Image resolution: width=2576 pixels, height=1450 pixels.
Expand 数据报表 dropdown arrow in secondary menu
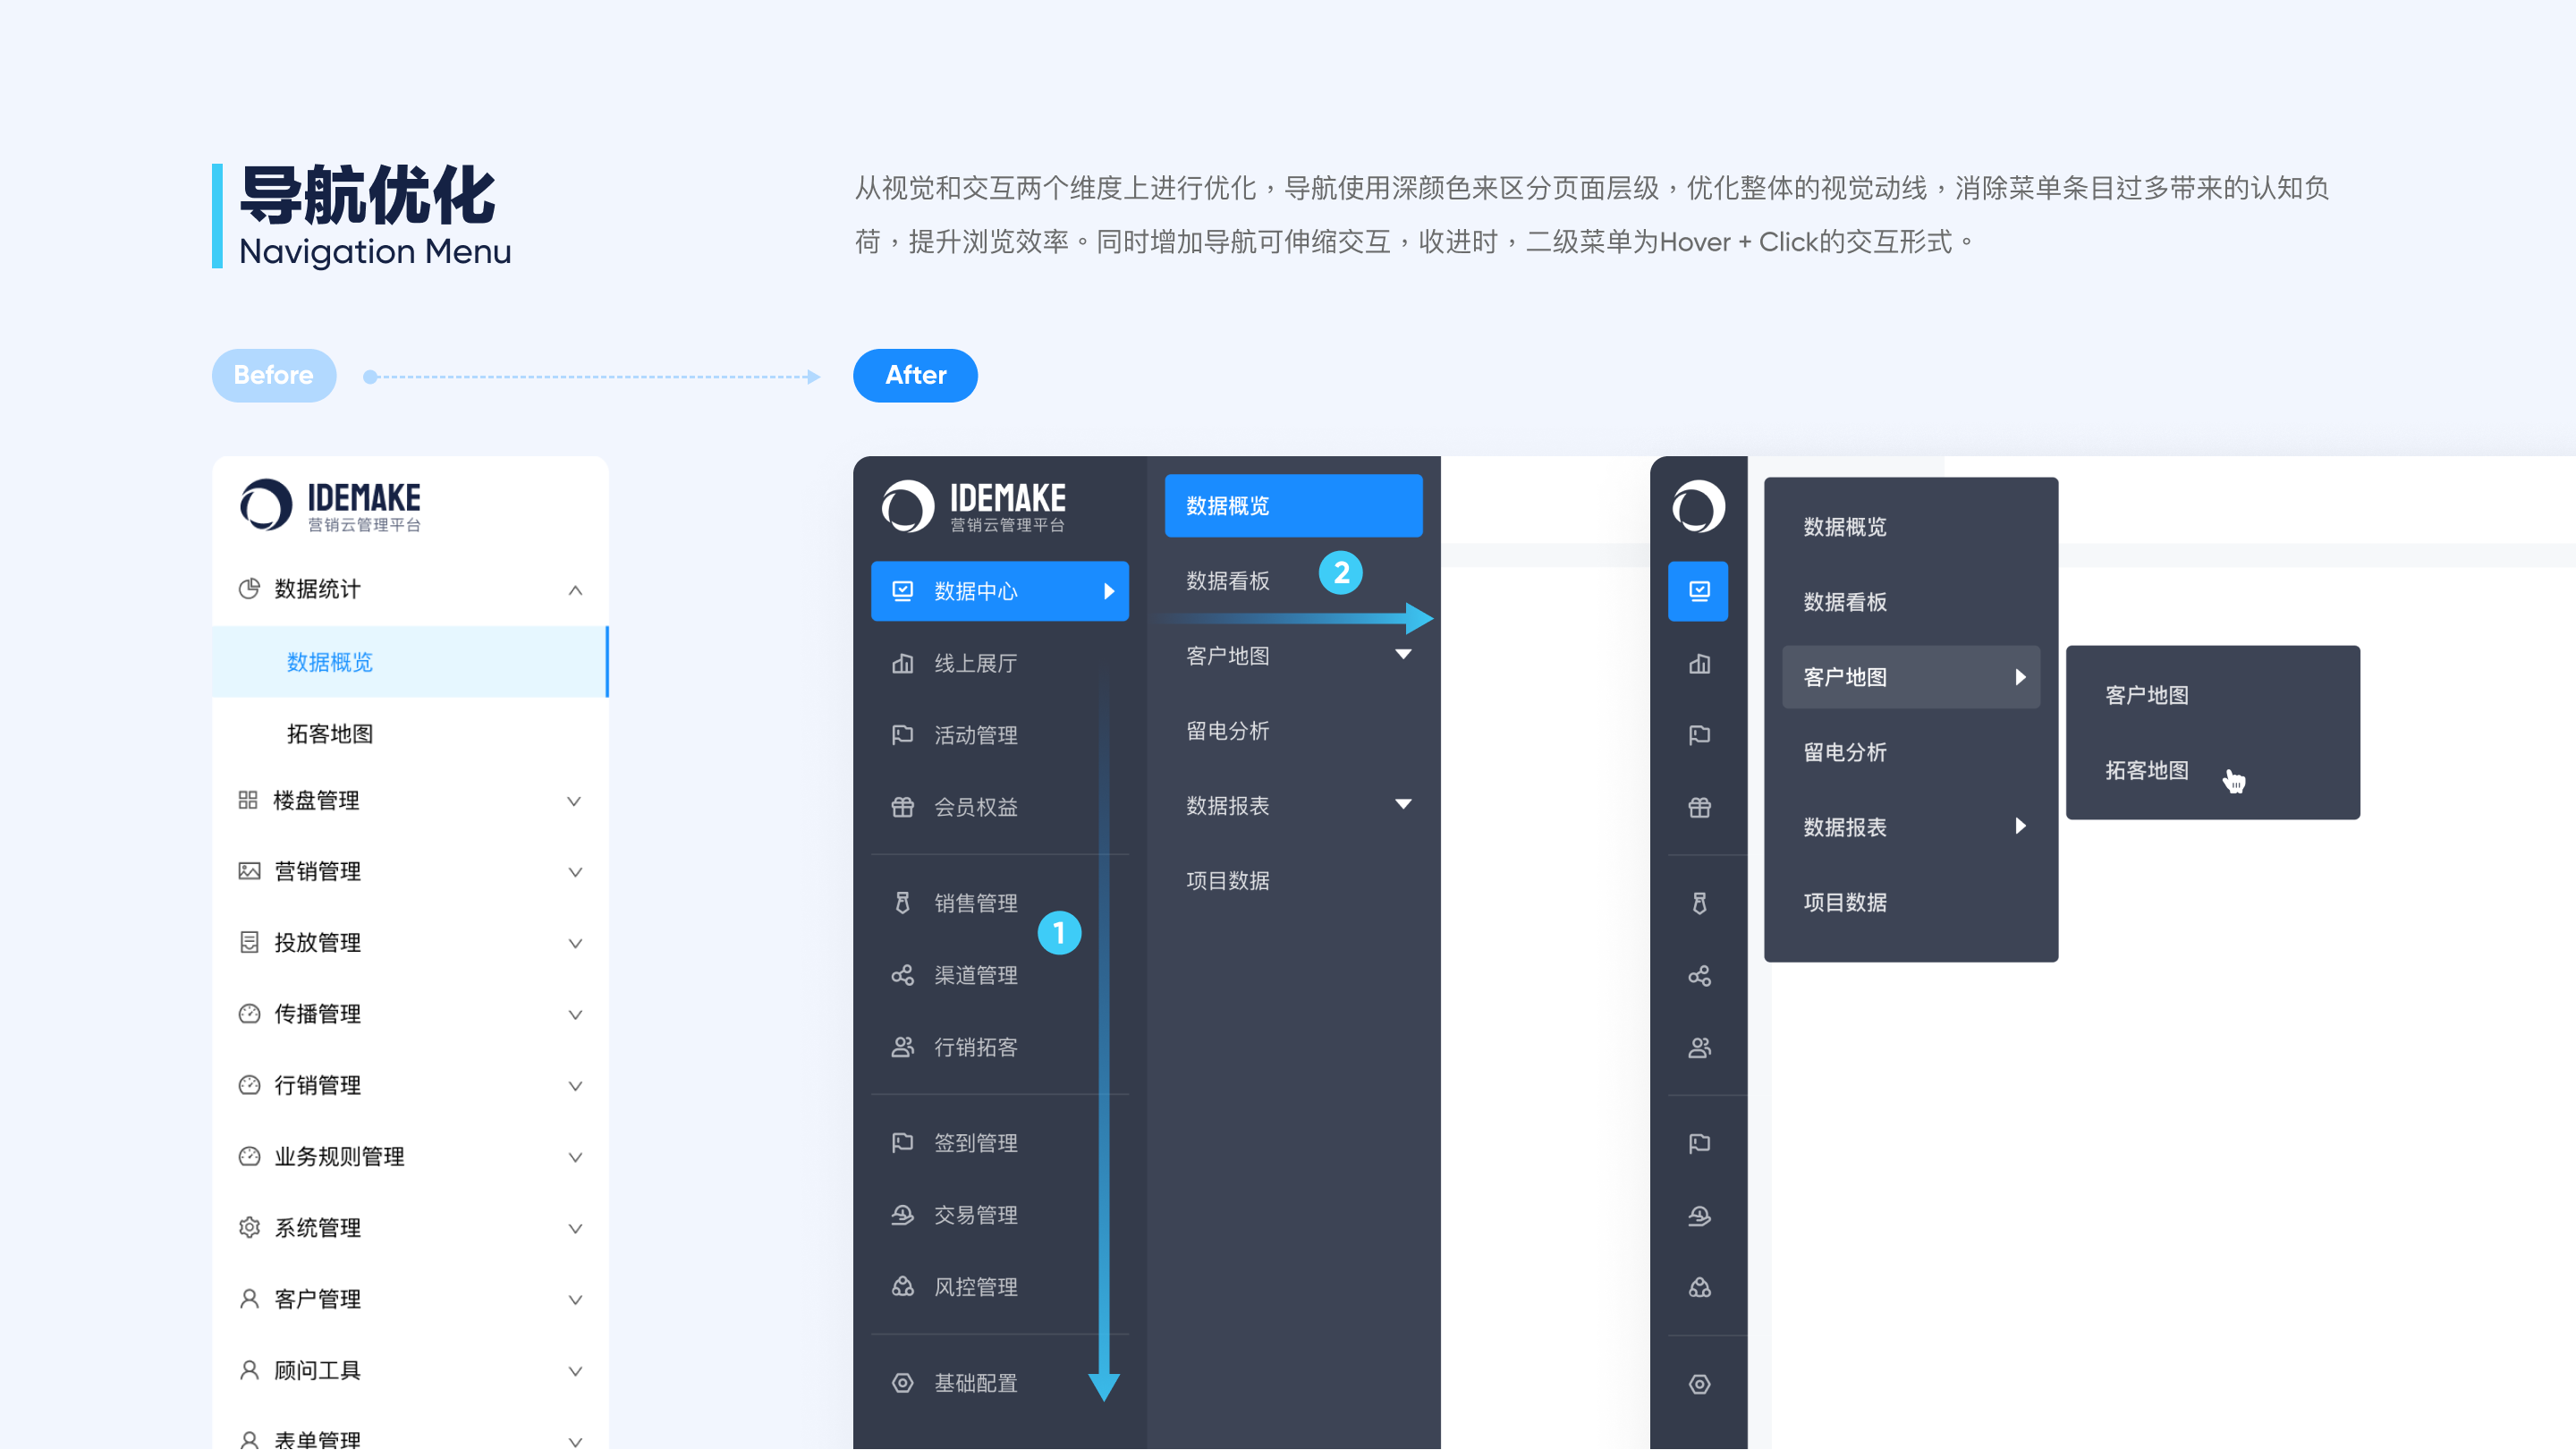pos(1403,805)
